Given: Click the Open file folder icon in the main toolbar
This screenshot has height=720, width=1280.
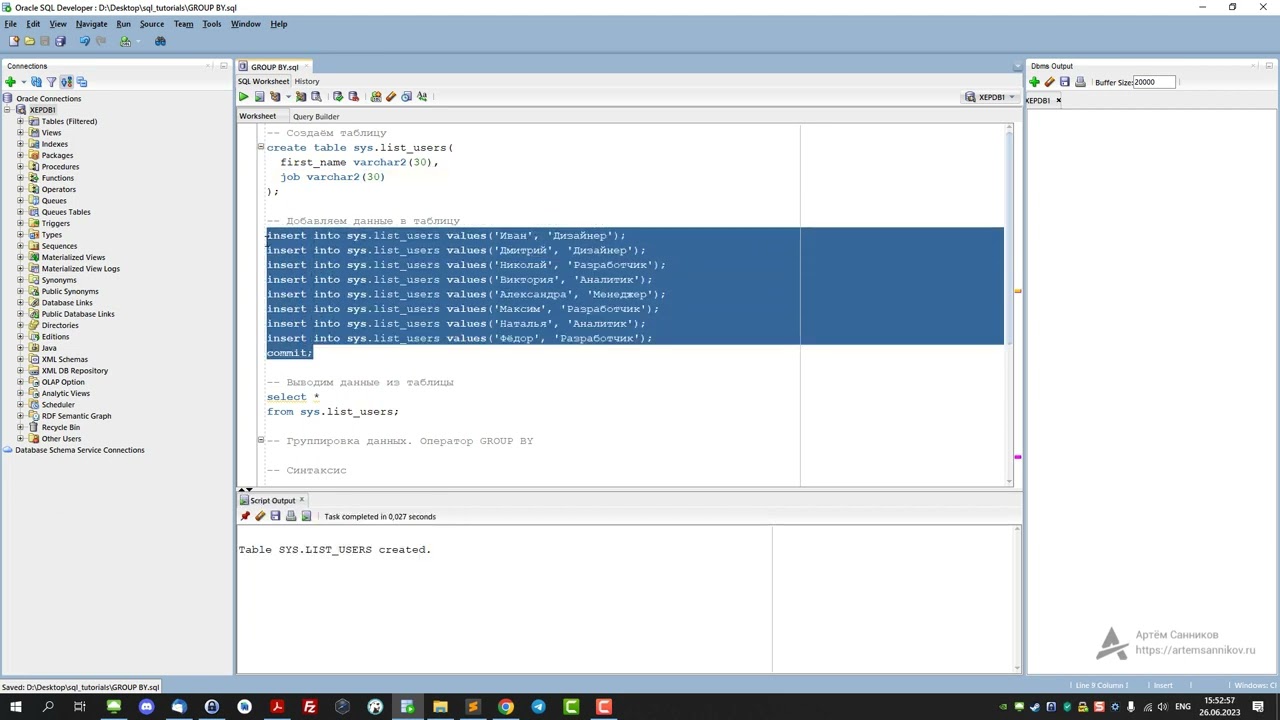Looking at the screenshot, I should (29, 41).
